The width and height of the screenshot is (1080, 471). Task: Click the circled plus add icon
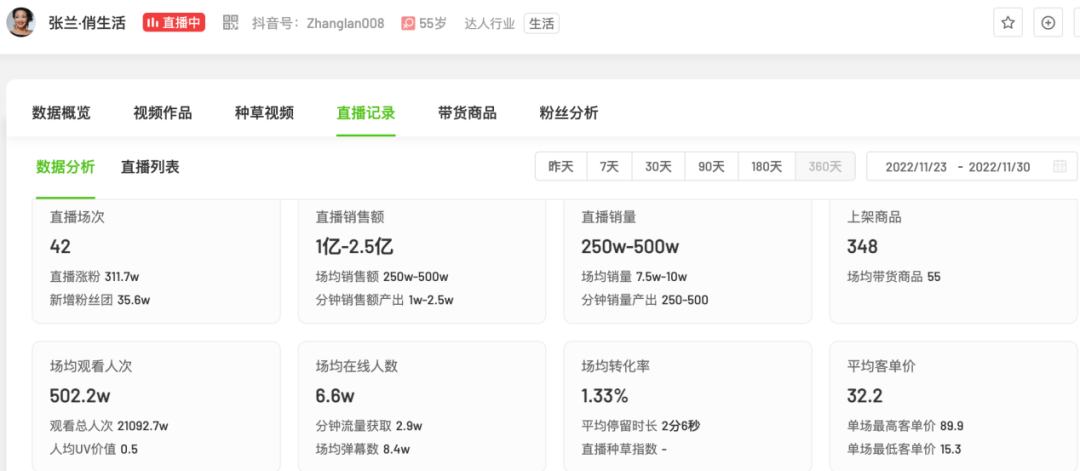coord(1048,23)
